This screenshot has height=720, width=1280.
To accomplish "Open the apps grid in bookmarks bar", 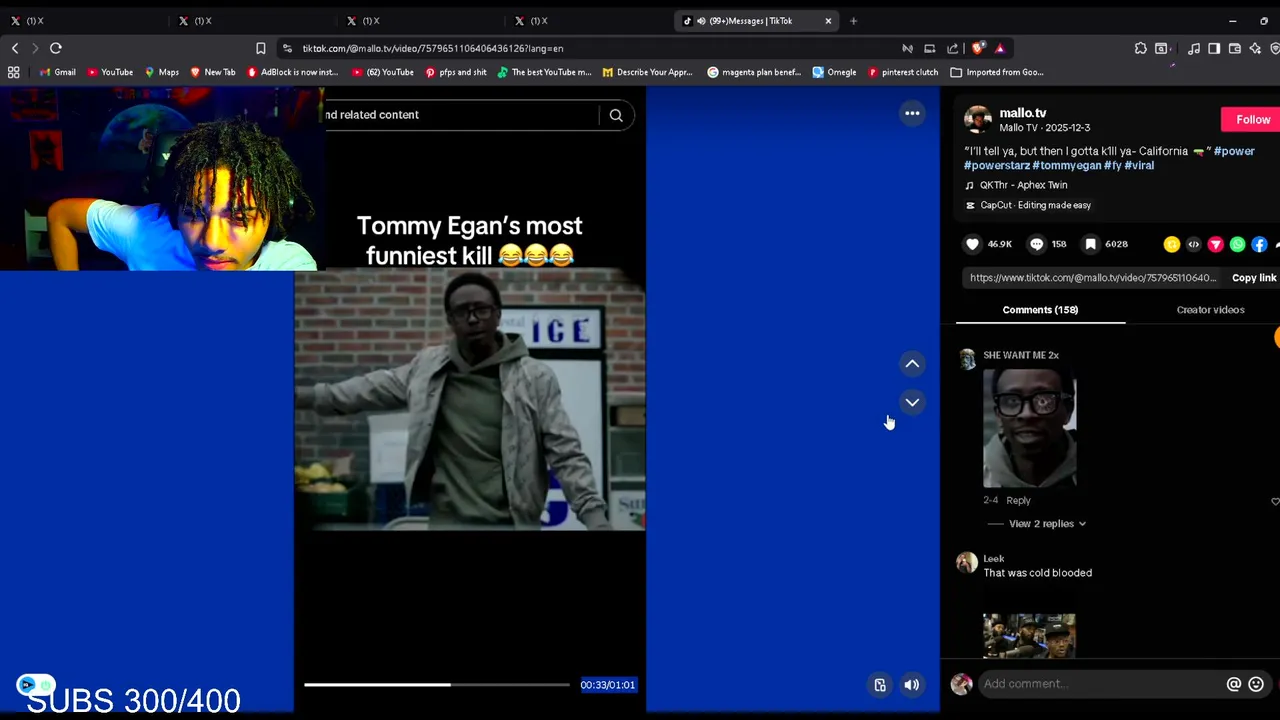I will [x=13, y=72].
